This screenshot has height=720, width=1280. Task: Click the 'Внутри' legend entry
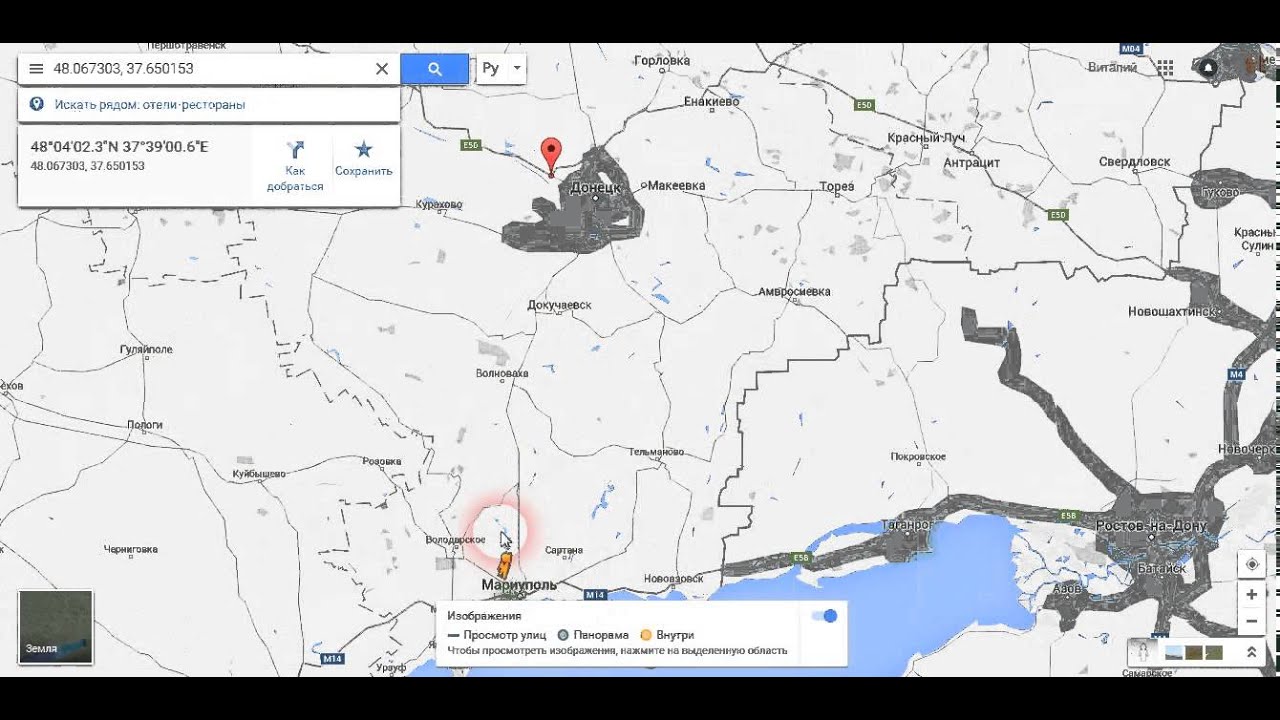point(667,635)
